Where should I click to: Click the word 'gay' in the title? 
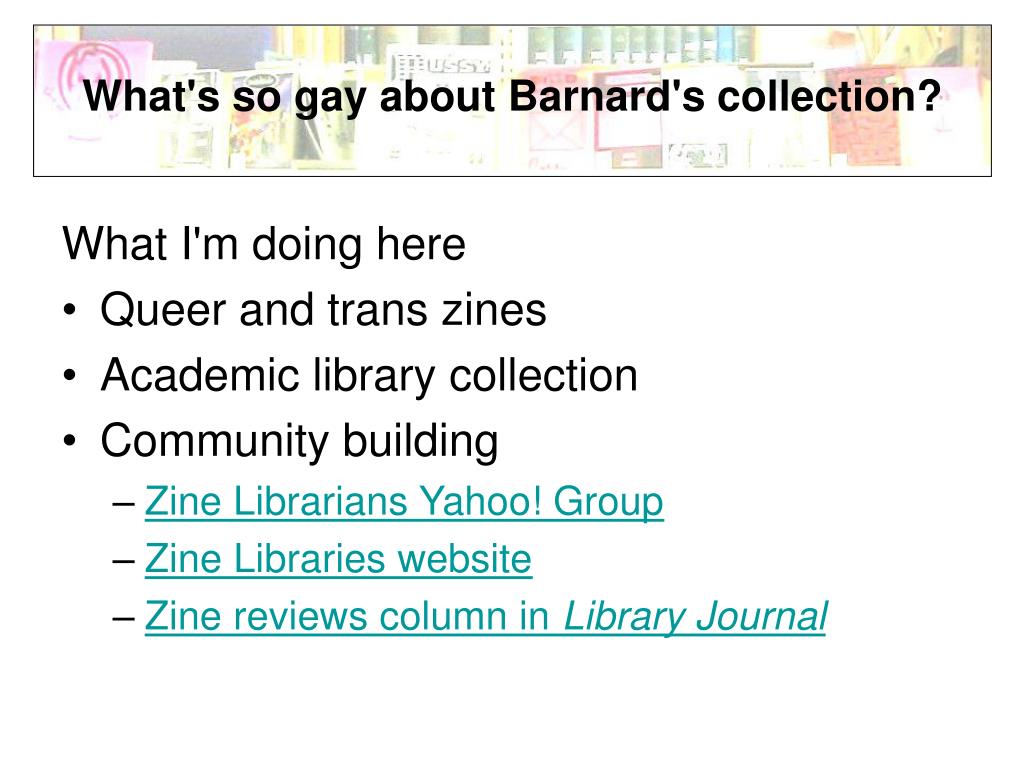pos(330,99)
